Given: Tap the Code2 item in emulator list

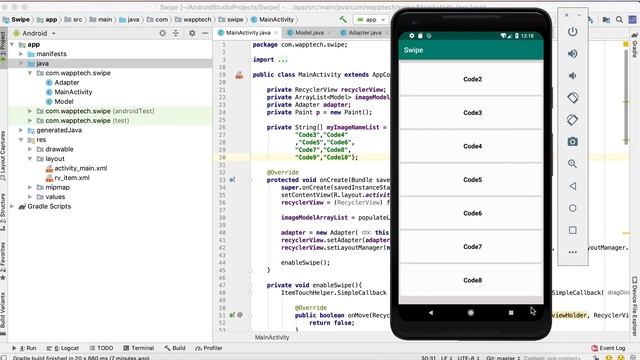Looking at the screenshot, I should [471, 79].
